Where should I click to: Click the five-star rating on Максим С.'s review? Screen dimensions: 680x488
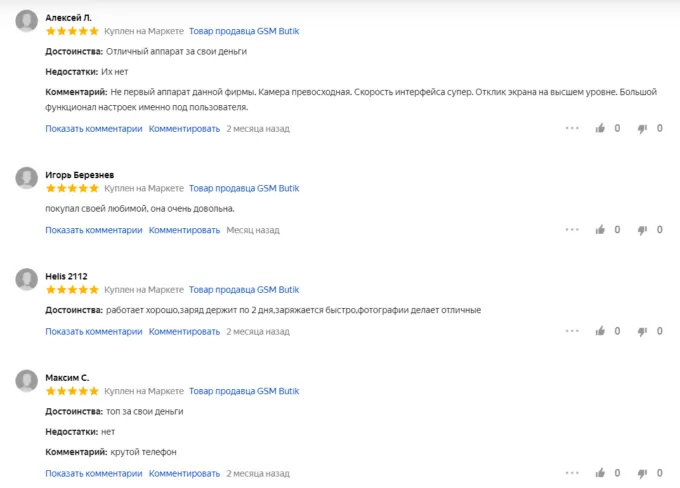72,391
